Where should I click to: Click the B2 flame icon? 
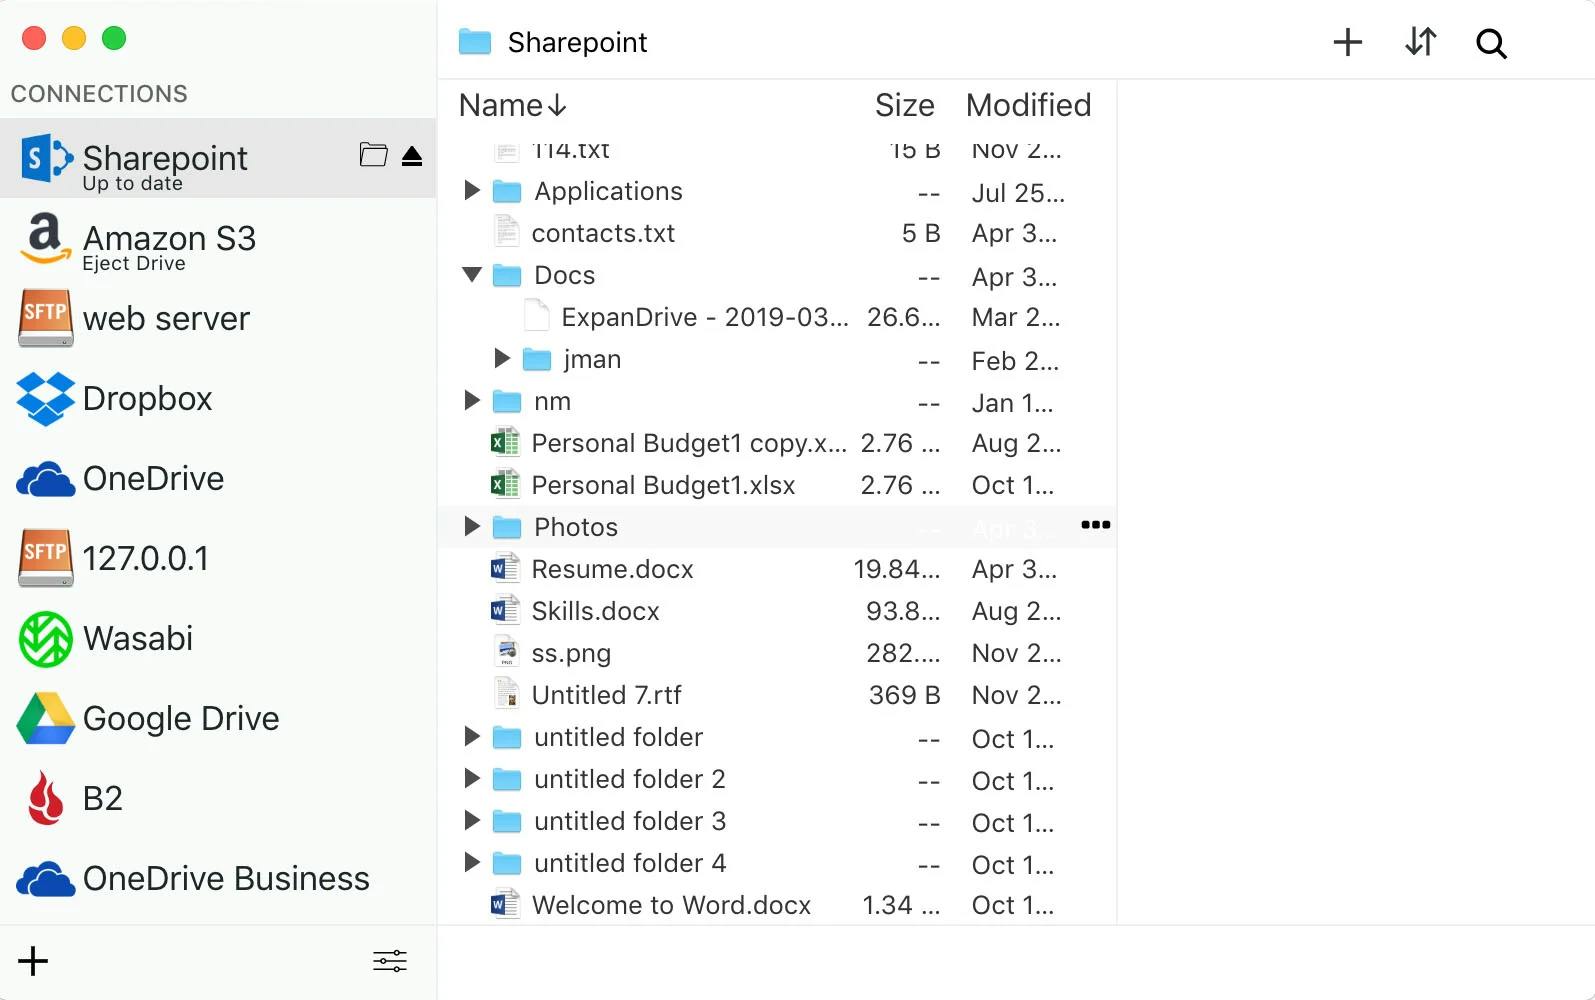(45, 798)
